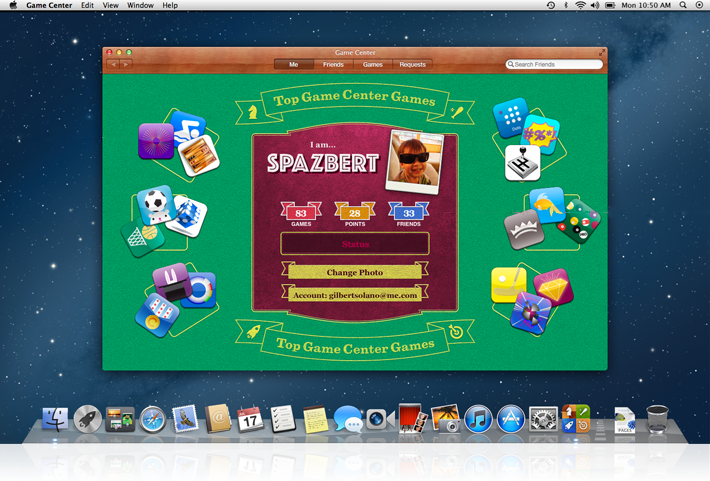Screen dimensions: 710x481
Task: Go forward with the toolbar forward arrow
Action: tap(126, 64)
